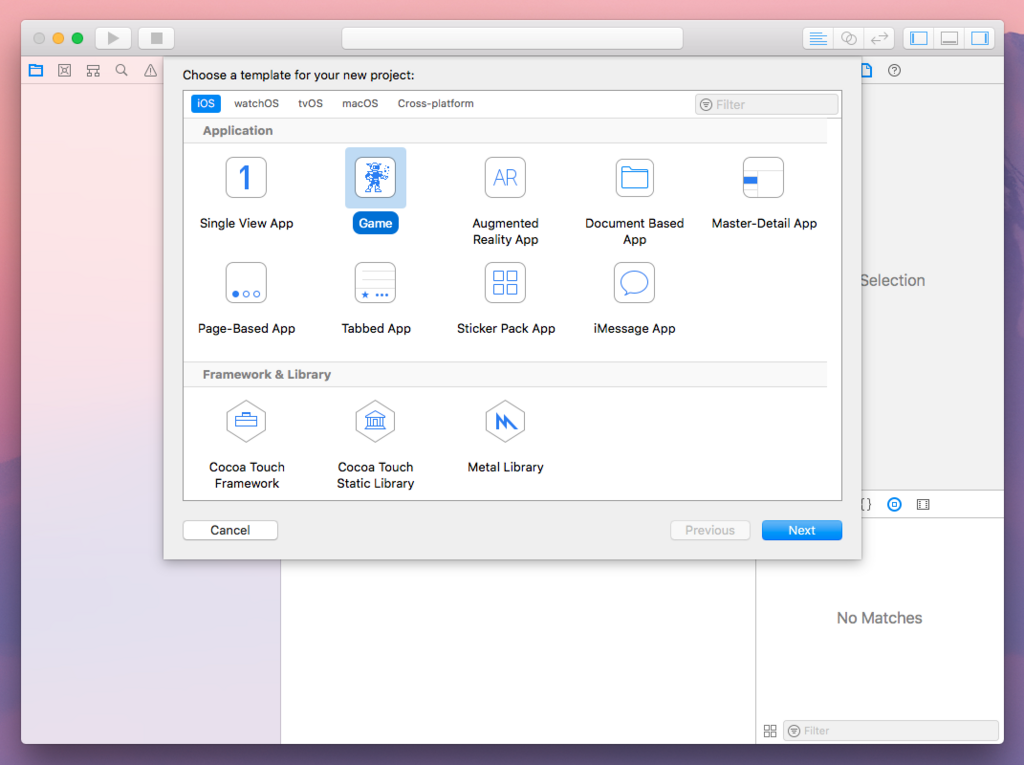This screenshot has height=765, width=1024.
Task: Click the library Filter field at bottom
Action: click(x=891, y=730)
